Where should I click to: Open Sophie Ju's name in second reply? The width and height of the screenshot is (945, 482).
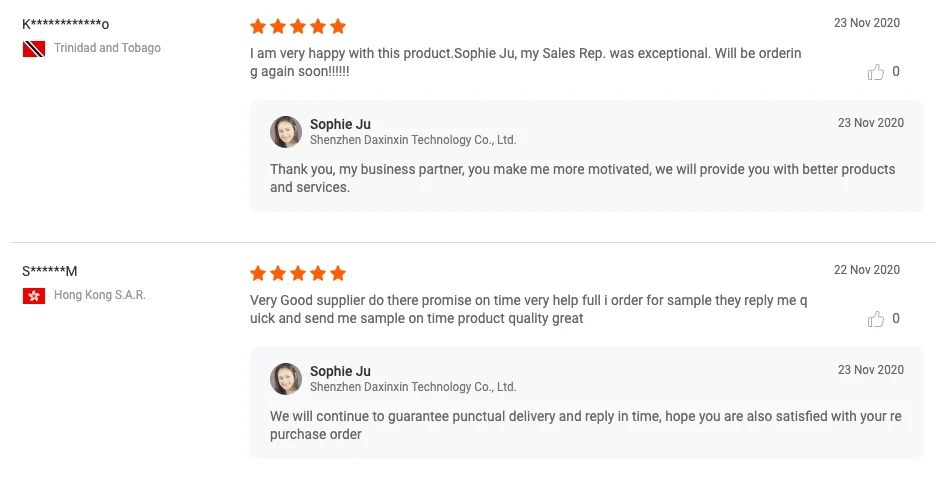(340, 371)
